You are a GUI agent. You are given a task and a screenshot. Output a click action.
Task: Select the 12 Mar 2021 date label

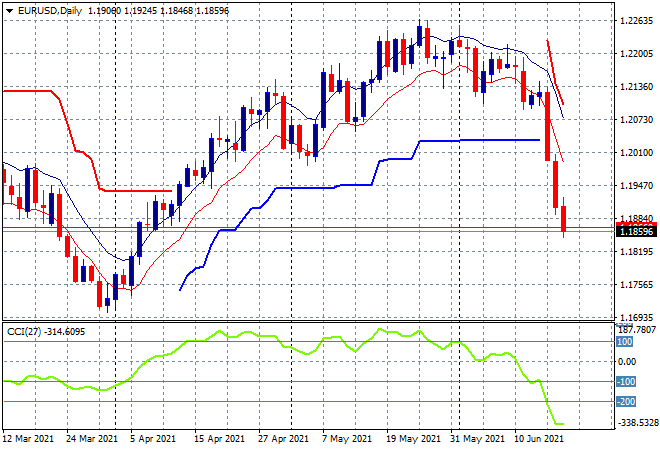(28, 439)
